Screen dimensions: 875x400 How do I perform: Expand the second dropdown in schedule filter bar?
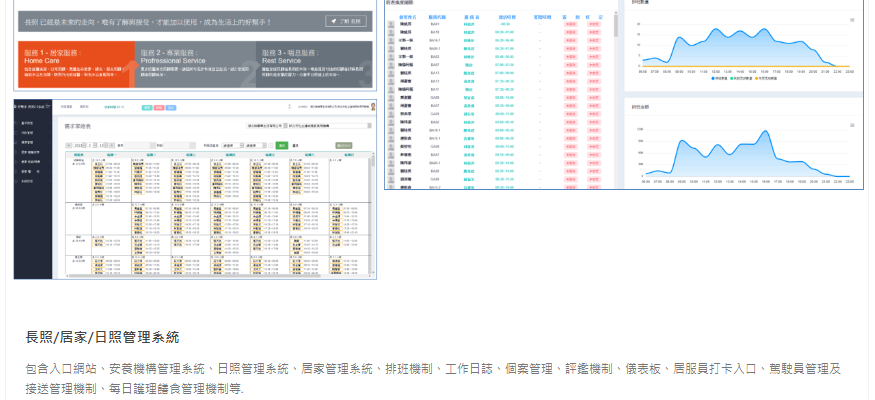click(x=254, y=145)
